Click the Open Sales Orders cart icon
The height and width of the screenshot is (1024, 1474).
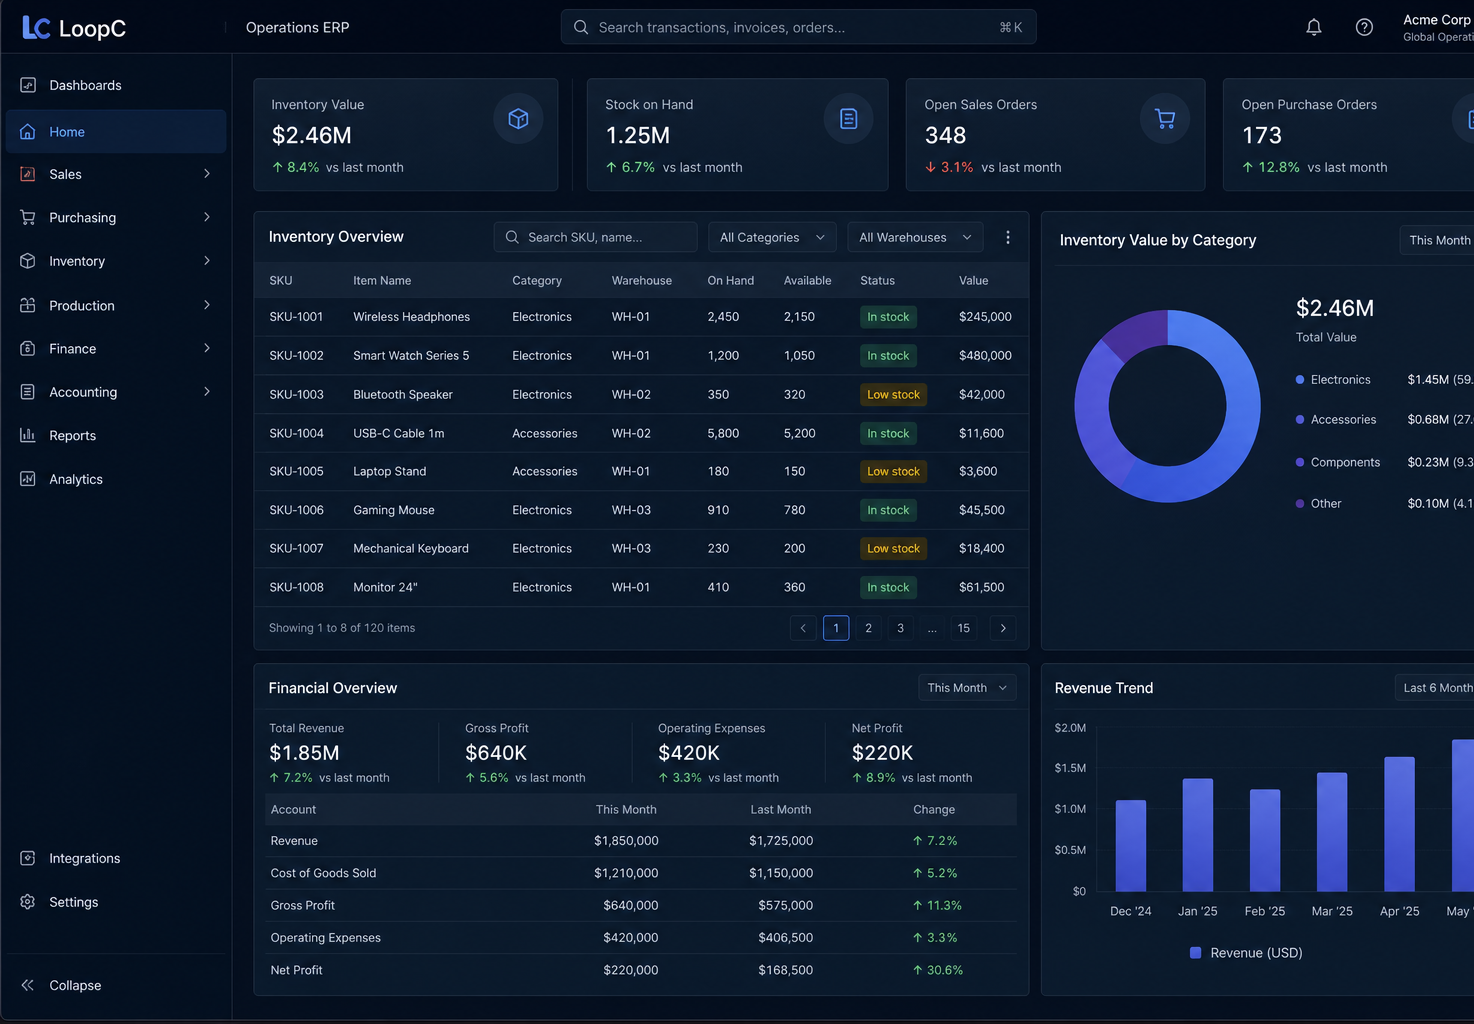pos(1165,119)
